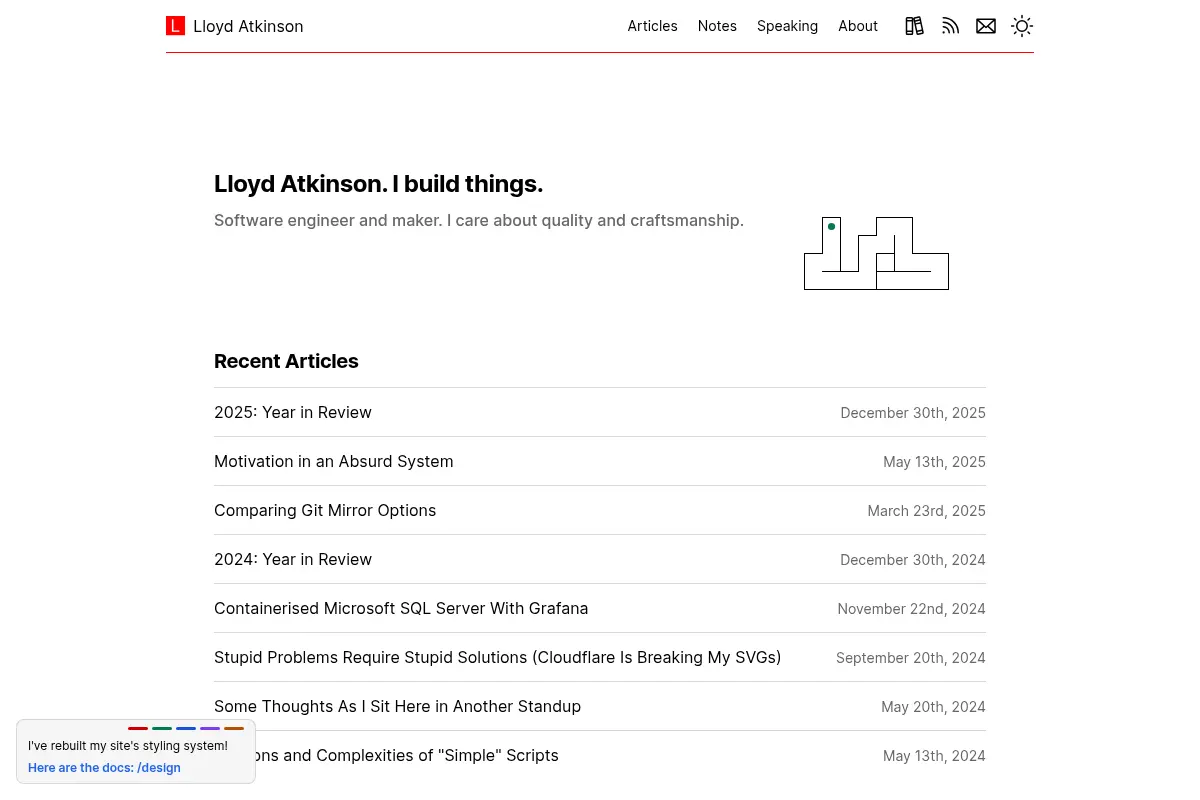This screenshot has width=1200, height=800.
Task: Click the Lloyd Atkinson site title
Action: (248, 26)
